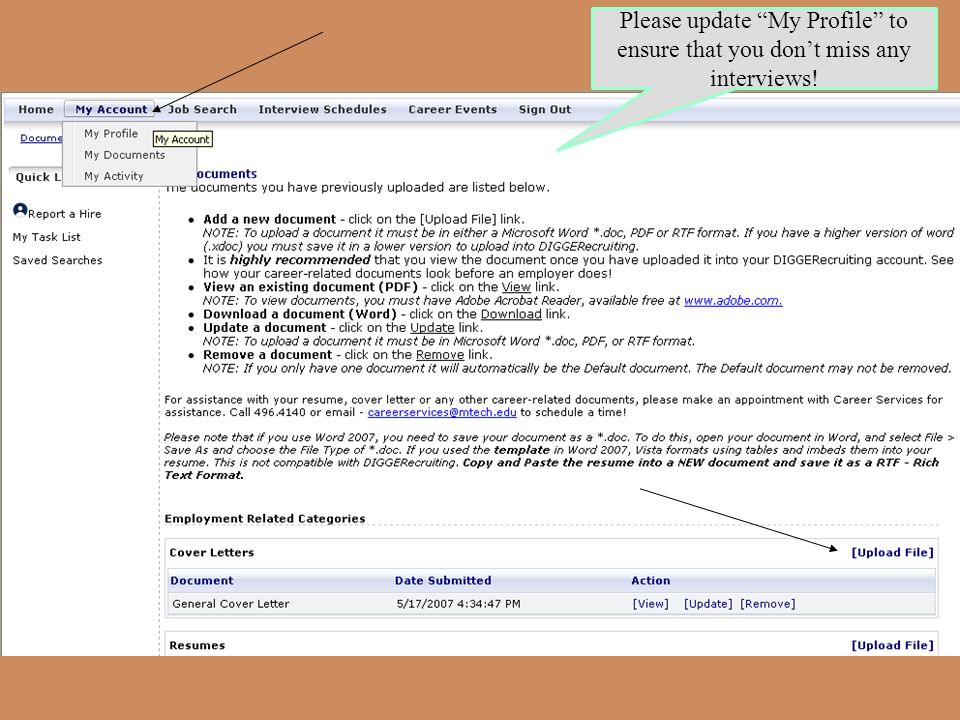Click Upload File for Resumes

893,645
